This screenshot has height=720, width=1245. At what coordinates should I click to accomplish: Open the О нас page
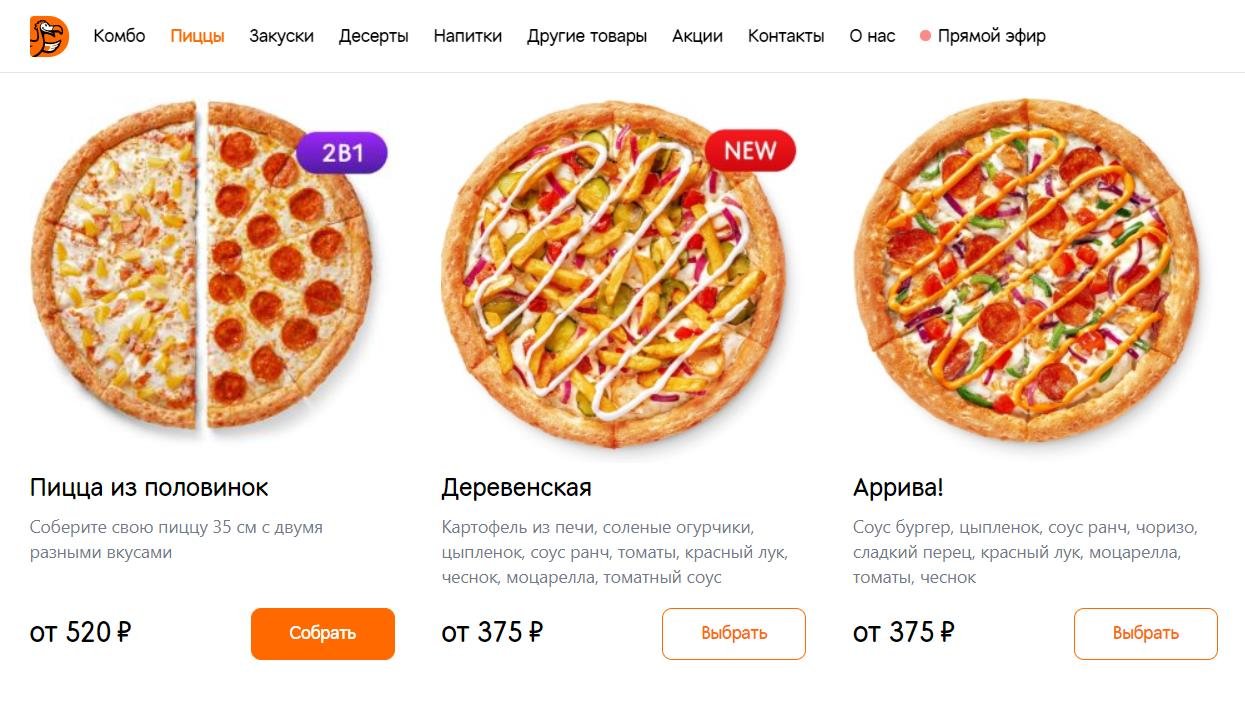pyautogui.click(x=872, y=36)
